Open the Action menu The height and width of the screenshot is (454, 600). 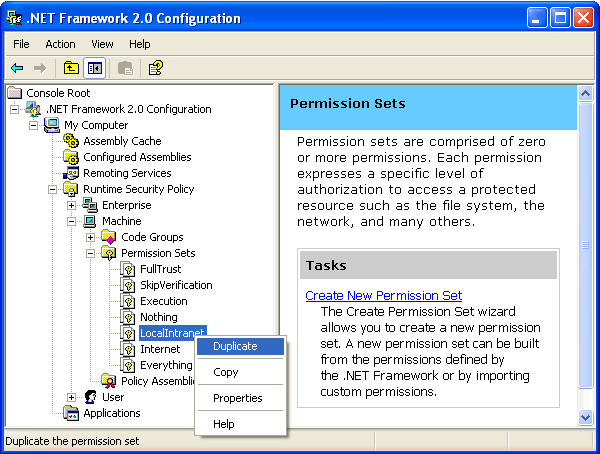(x=60, y=44)
